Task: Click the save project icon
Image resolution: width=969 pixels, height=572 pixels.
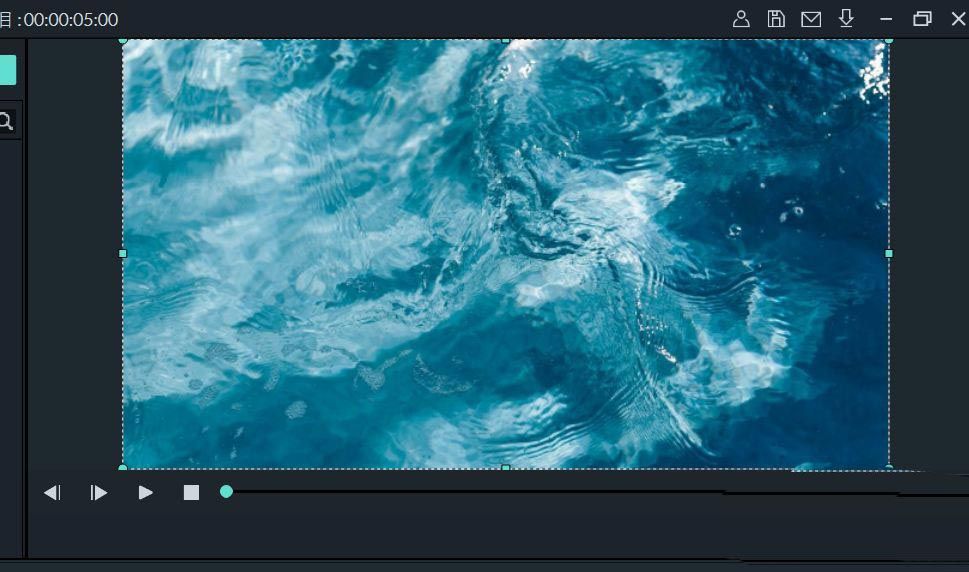Action: point(776,19)
